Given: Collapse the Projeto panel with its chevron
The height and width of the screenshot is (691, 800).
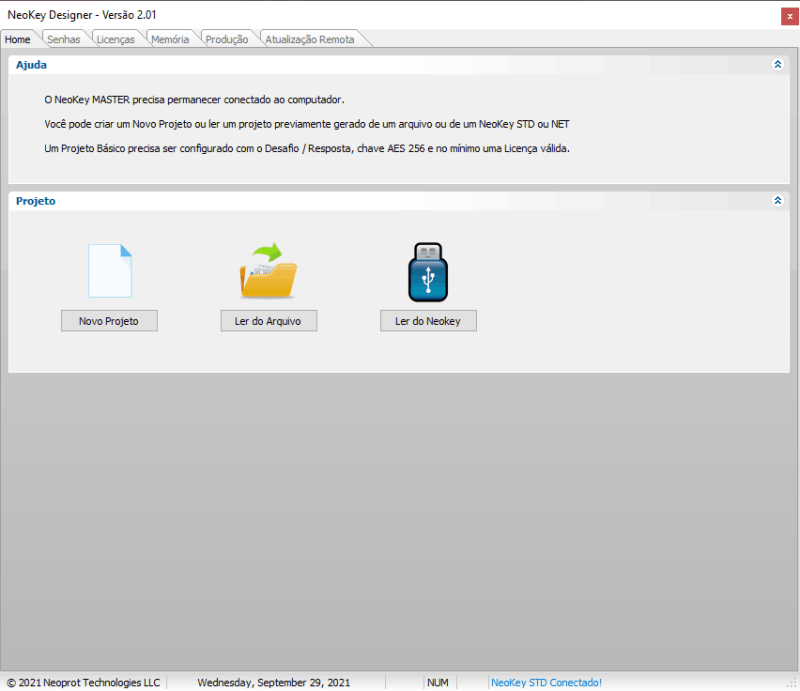Looking at the screenshot, I should (777, 200).
